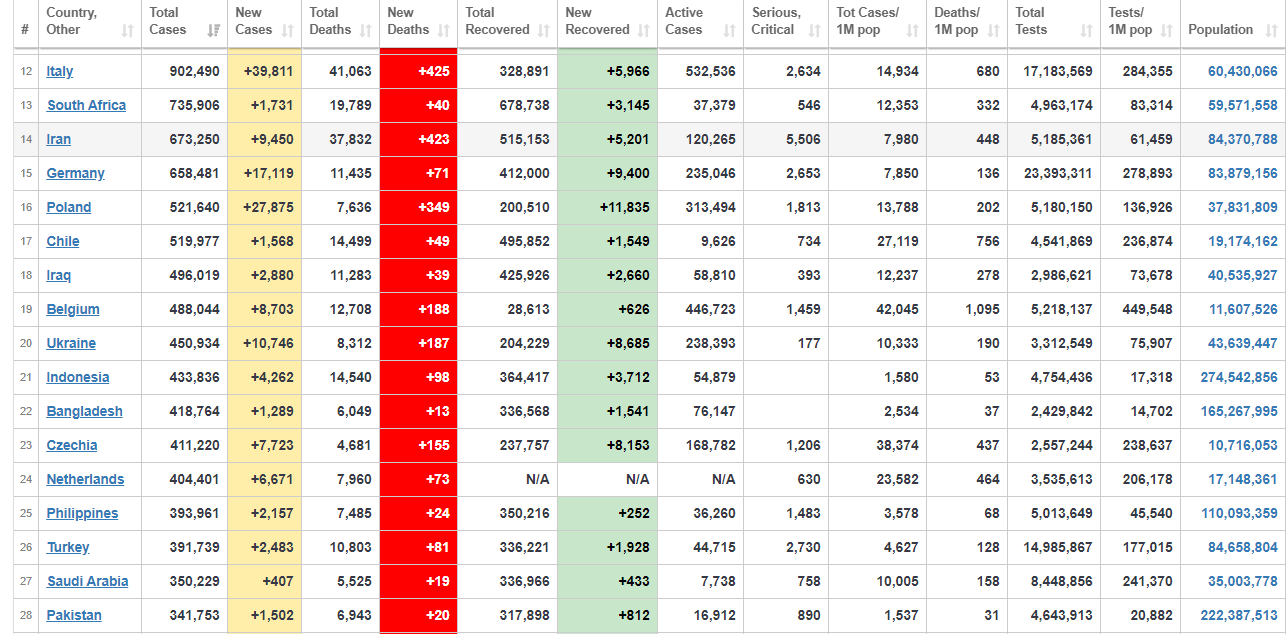Open the Czechia country link

click(x=72, y=445)
